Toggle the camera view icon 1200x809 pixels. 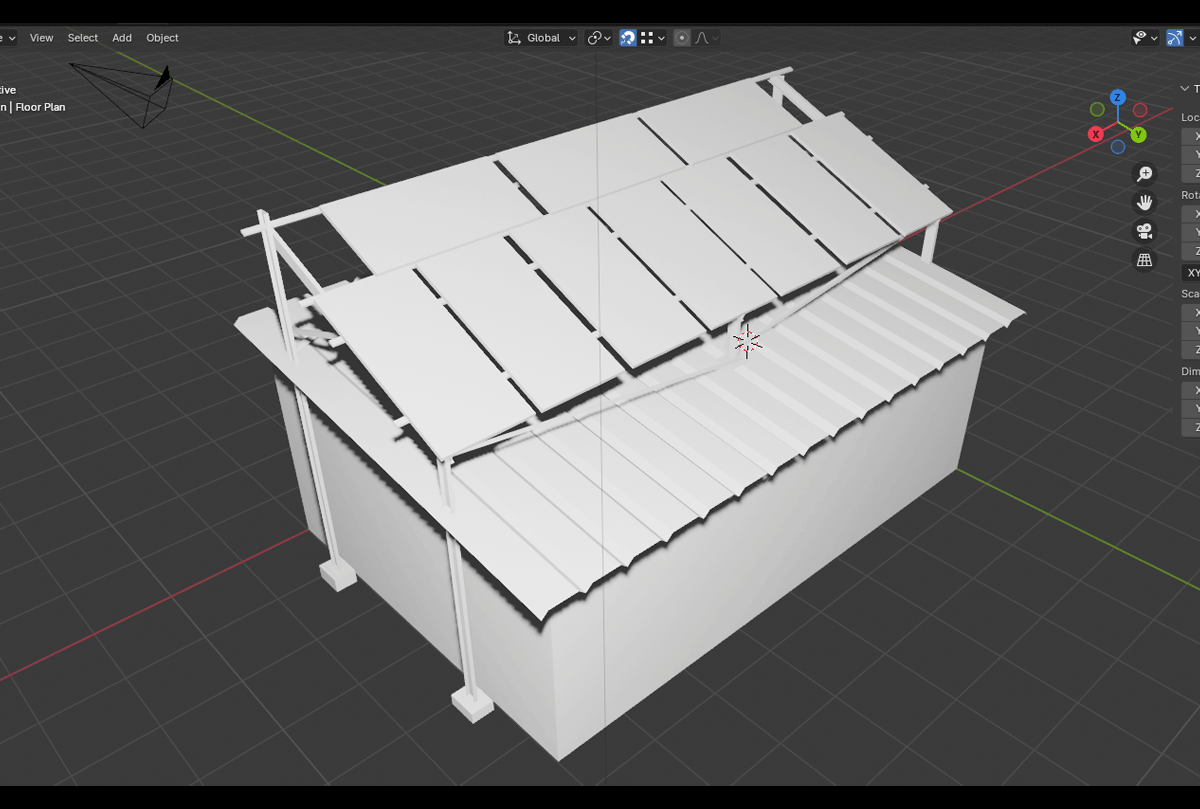pyautogui.click(x=1145, y=232)
